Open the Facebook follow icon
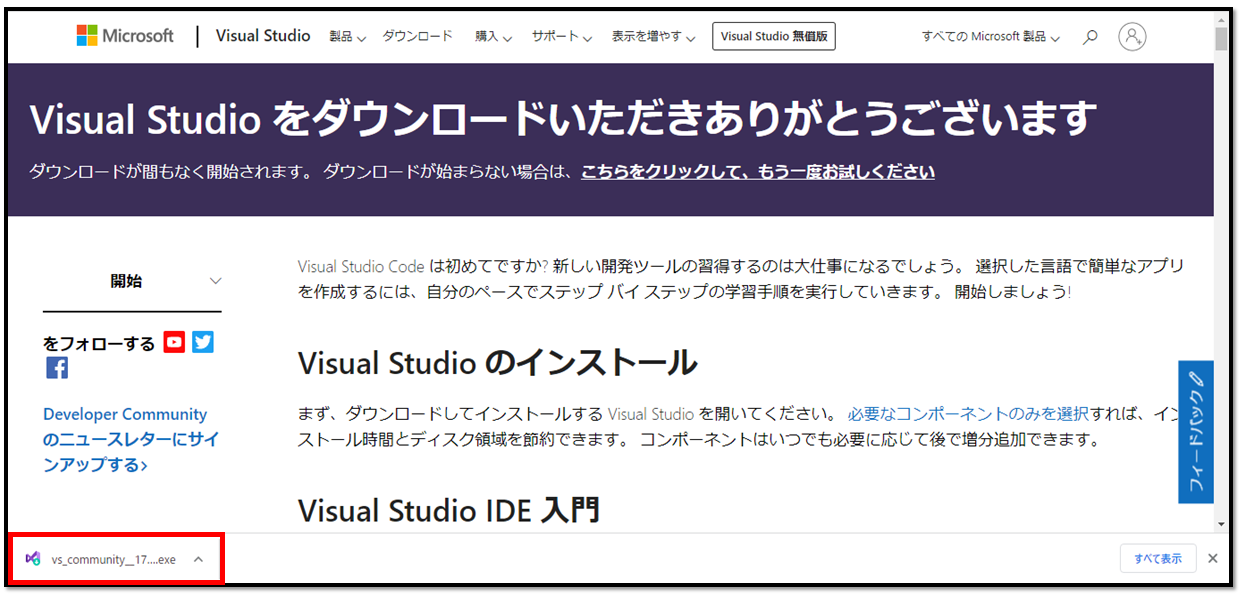This screenshot has width=1239, height=595. tap(57, 367)
